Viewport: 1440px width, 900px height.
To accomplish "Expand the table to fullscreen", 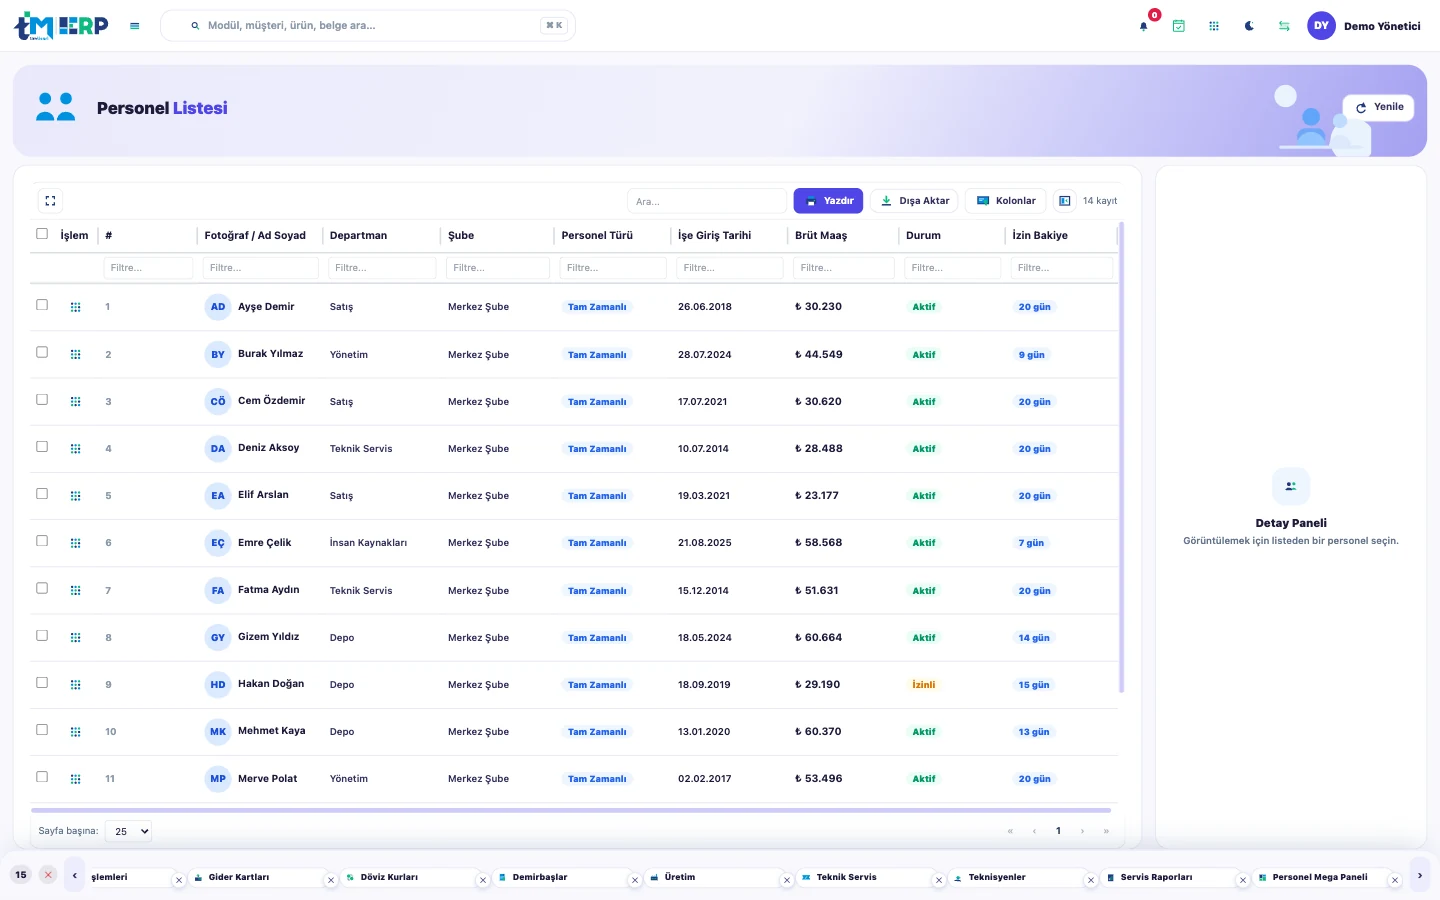I will (50, 201).
